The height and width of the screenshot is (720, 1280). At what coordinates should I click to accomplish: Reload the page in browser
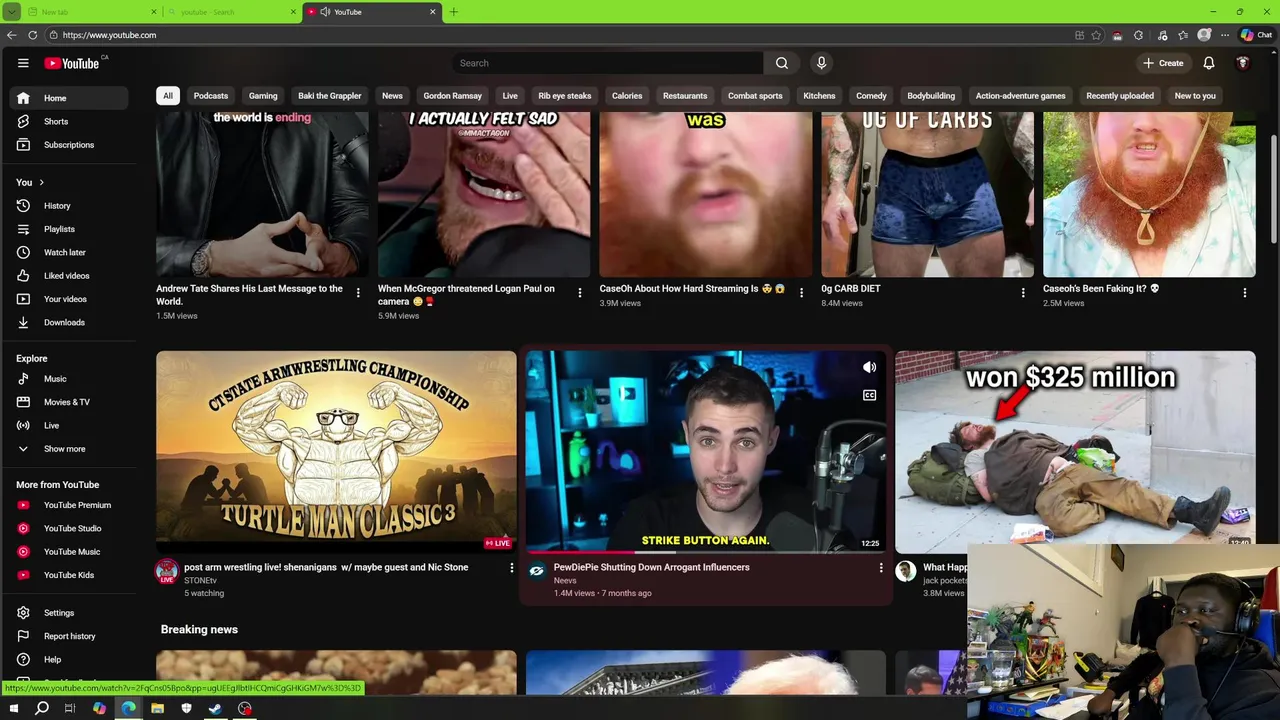click(x=32, y=35)
